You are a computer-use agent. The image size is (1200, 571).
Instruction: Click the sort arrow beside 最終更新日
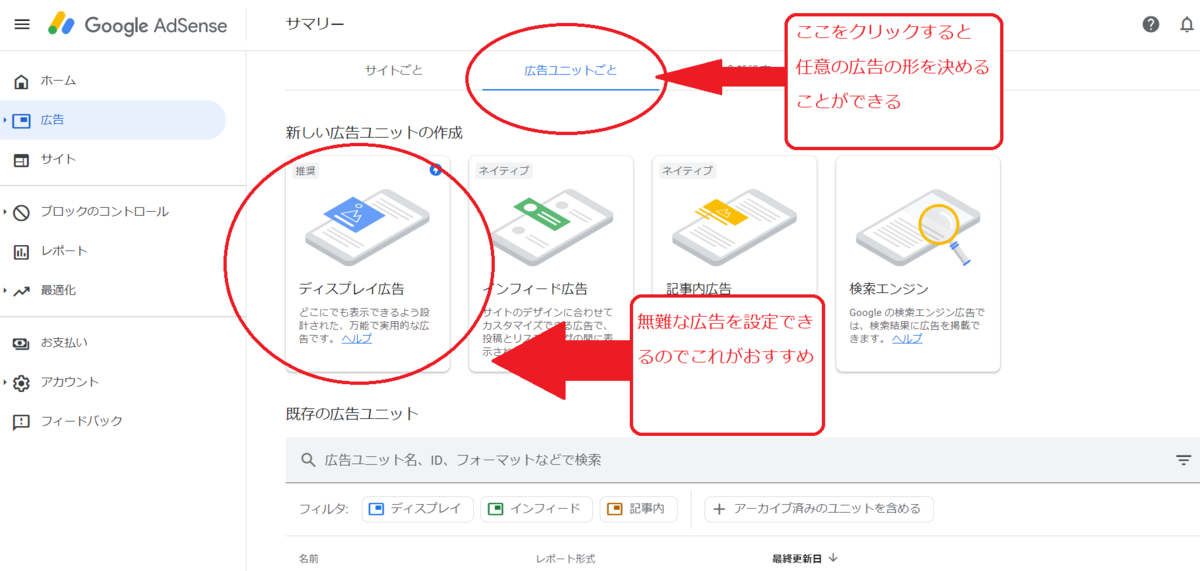tap(833, 558)
